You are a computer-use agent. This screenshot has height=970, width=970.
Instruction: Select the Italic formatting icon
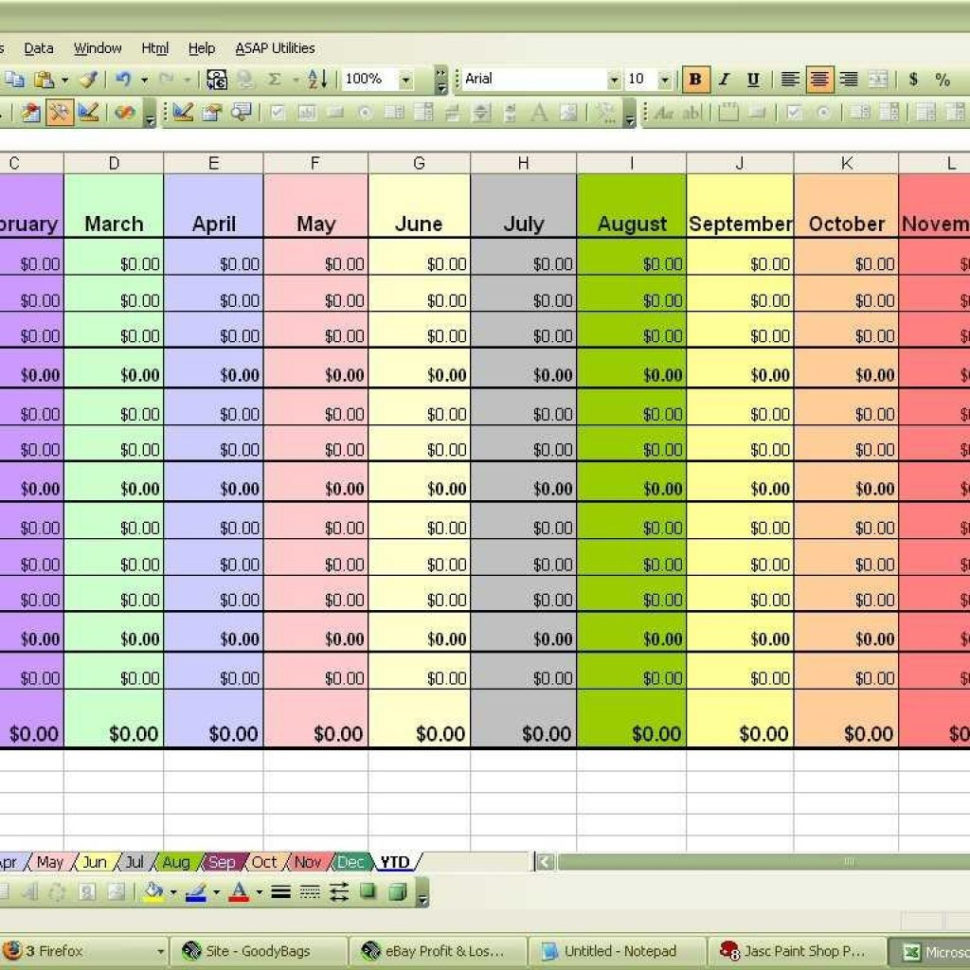tap(724, 79)
